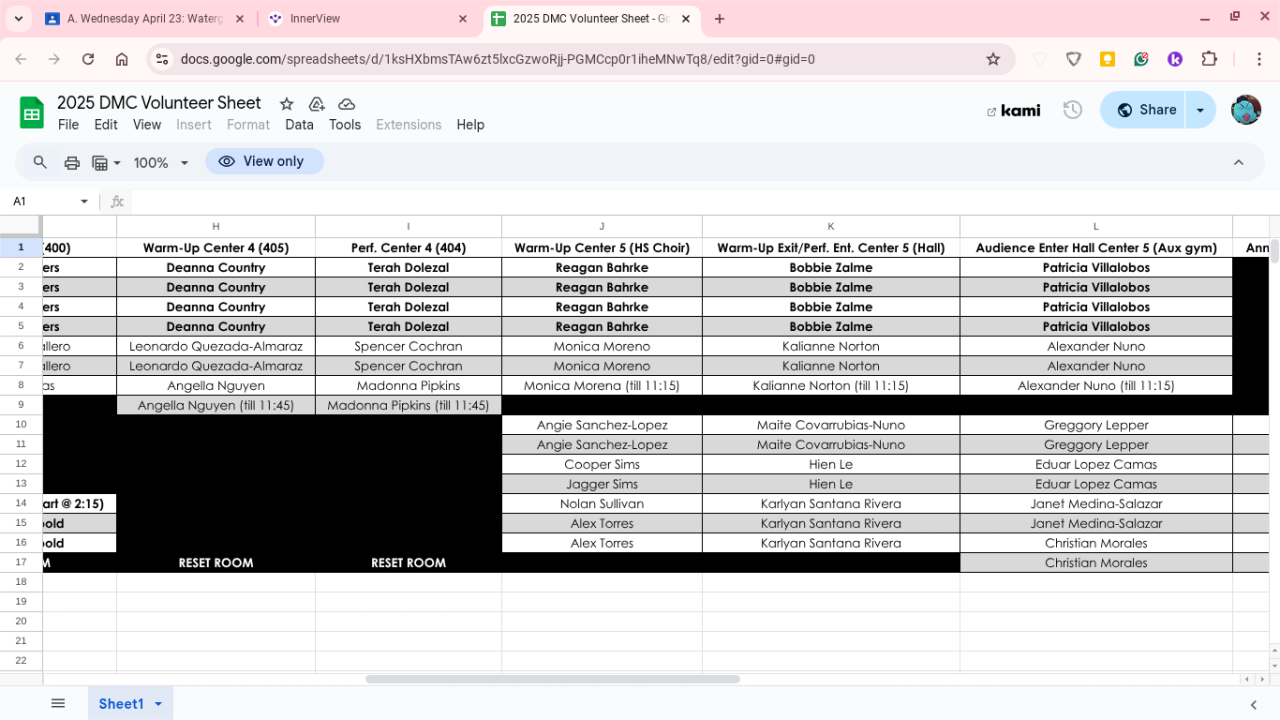Select cell 'Kalianne Norton (till 11:15)'

point(831,386)
